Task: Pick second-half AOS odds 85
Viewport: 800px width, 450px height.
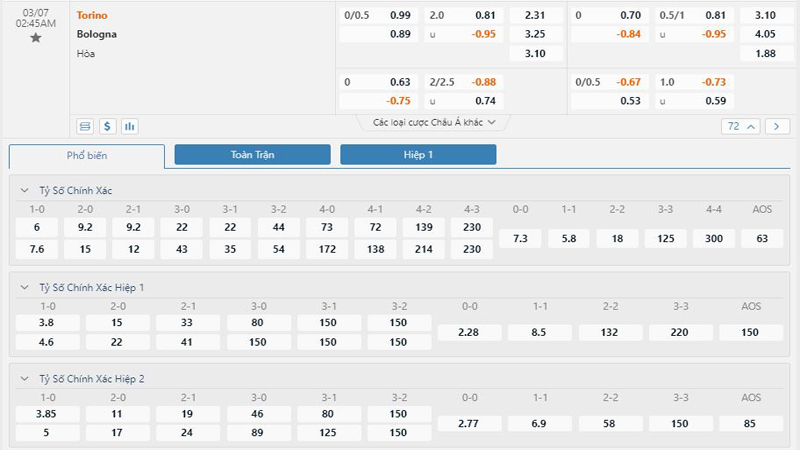Action: click(x=751, y=423)
